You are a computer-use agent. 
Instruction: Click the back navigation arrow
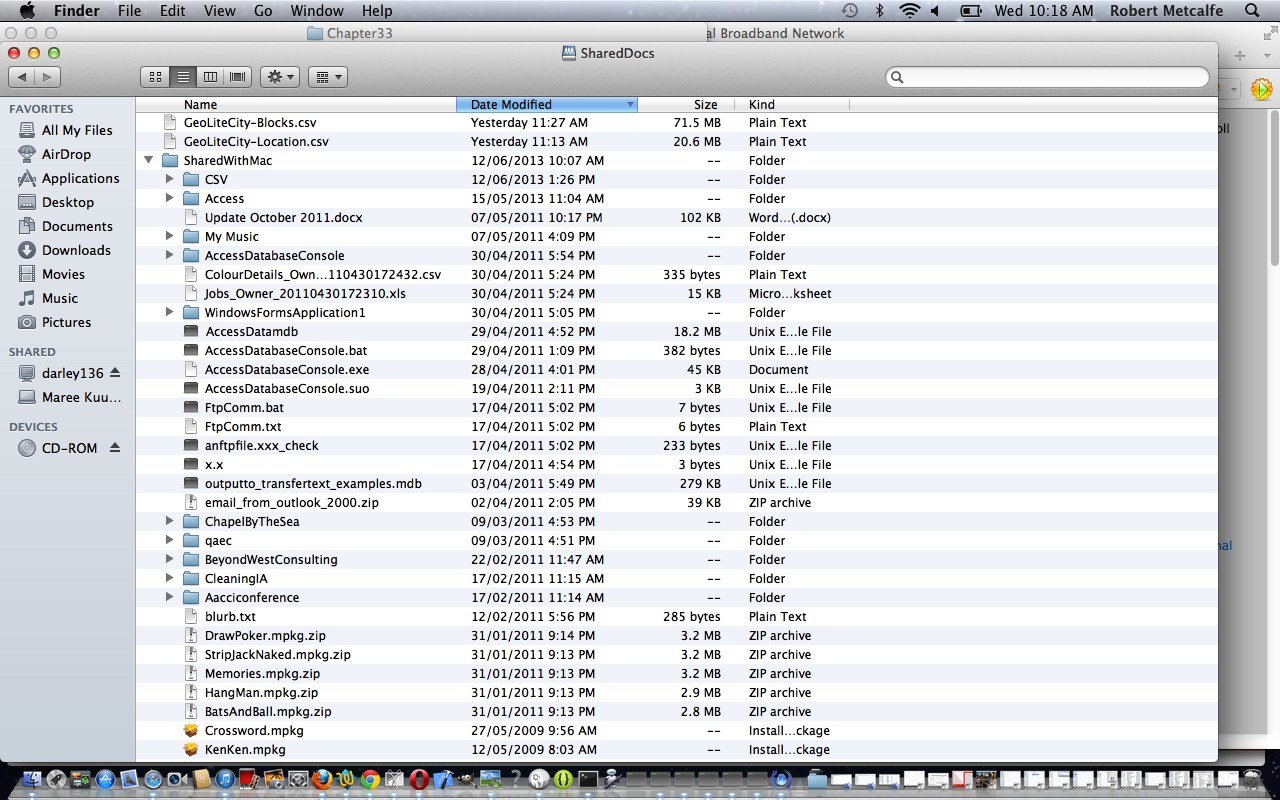point(22,77)
